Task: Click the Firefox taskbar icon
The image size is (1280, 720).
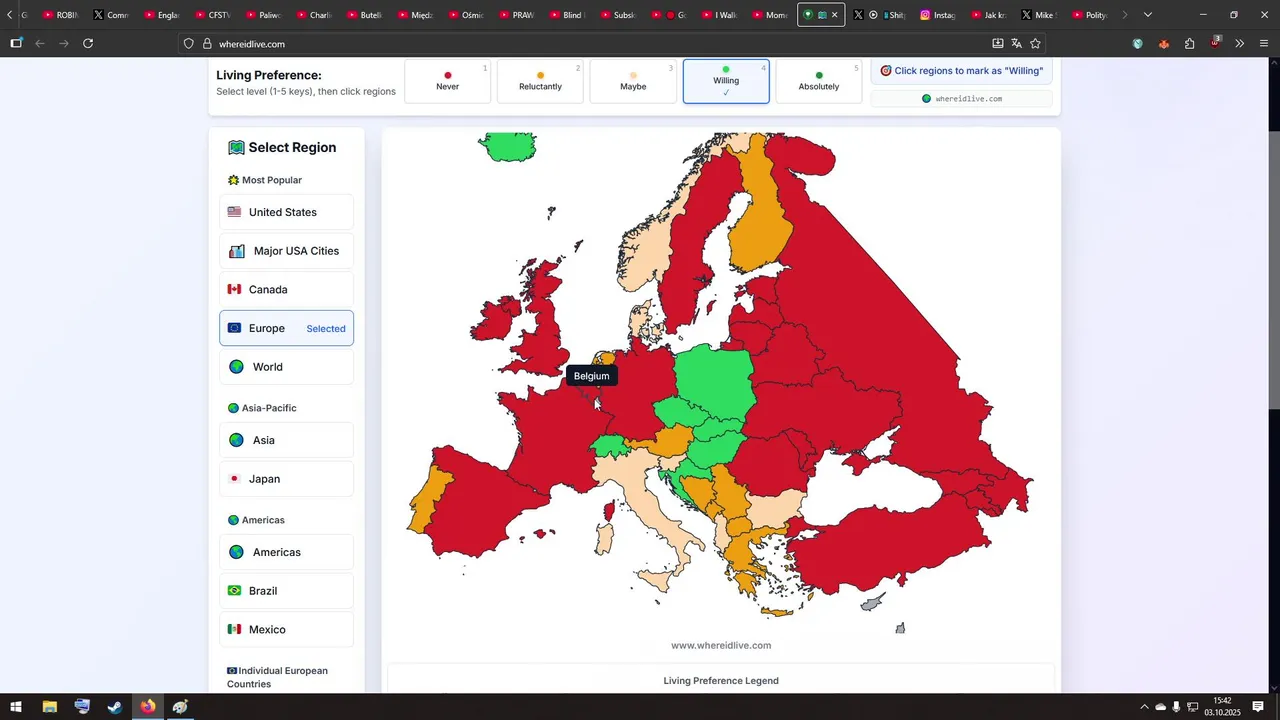Action: [148, 707]
